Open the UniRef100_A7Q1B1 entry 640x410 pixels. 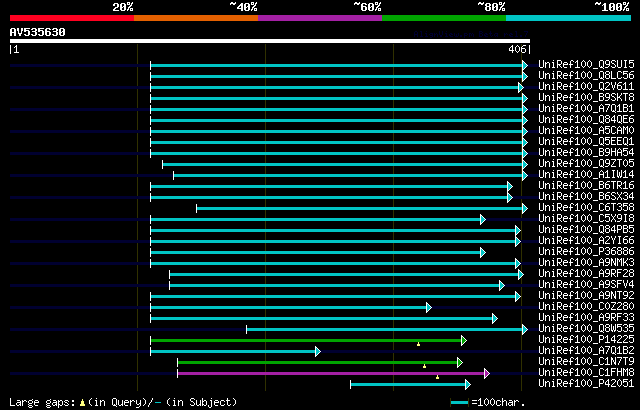coord(586,109)
